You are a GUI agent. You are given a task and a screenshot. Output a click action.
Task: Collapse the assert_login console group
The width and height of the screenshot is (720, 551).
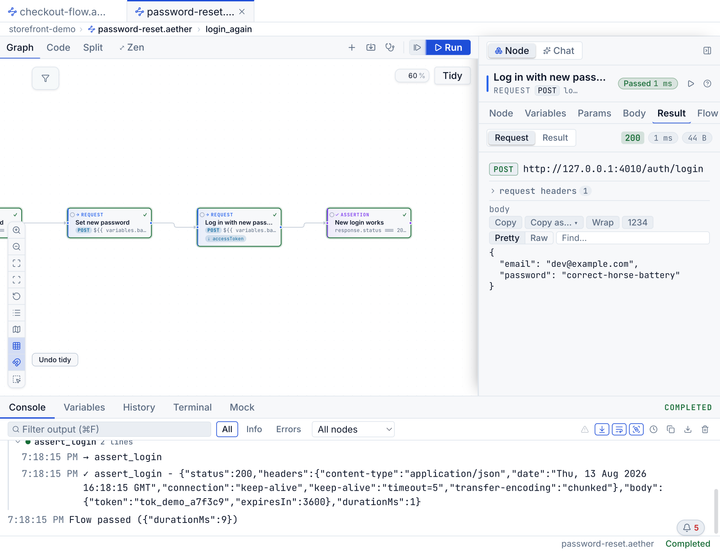(17, 442)
